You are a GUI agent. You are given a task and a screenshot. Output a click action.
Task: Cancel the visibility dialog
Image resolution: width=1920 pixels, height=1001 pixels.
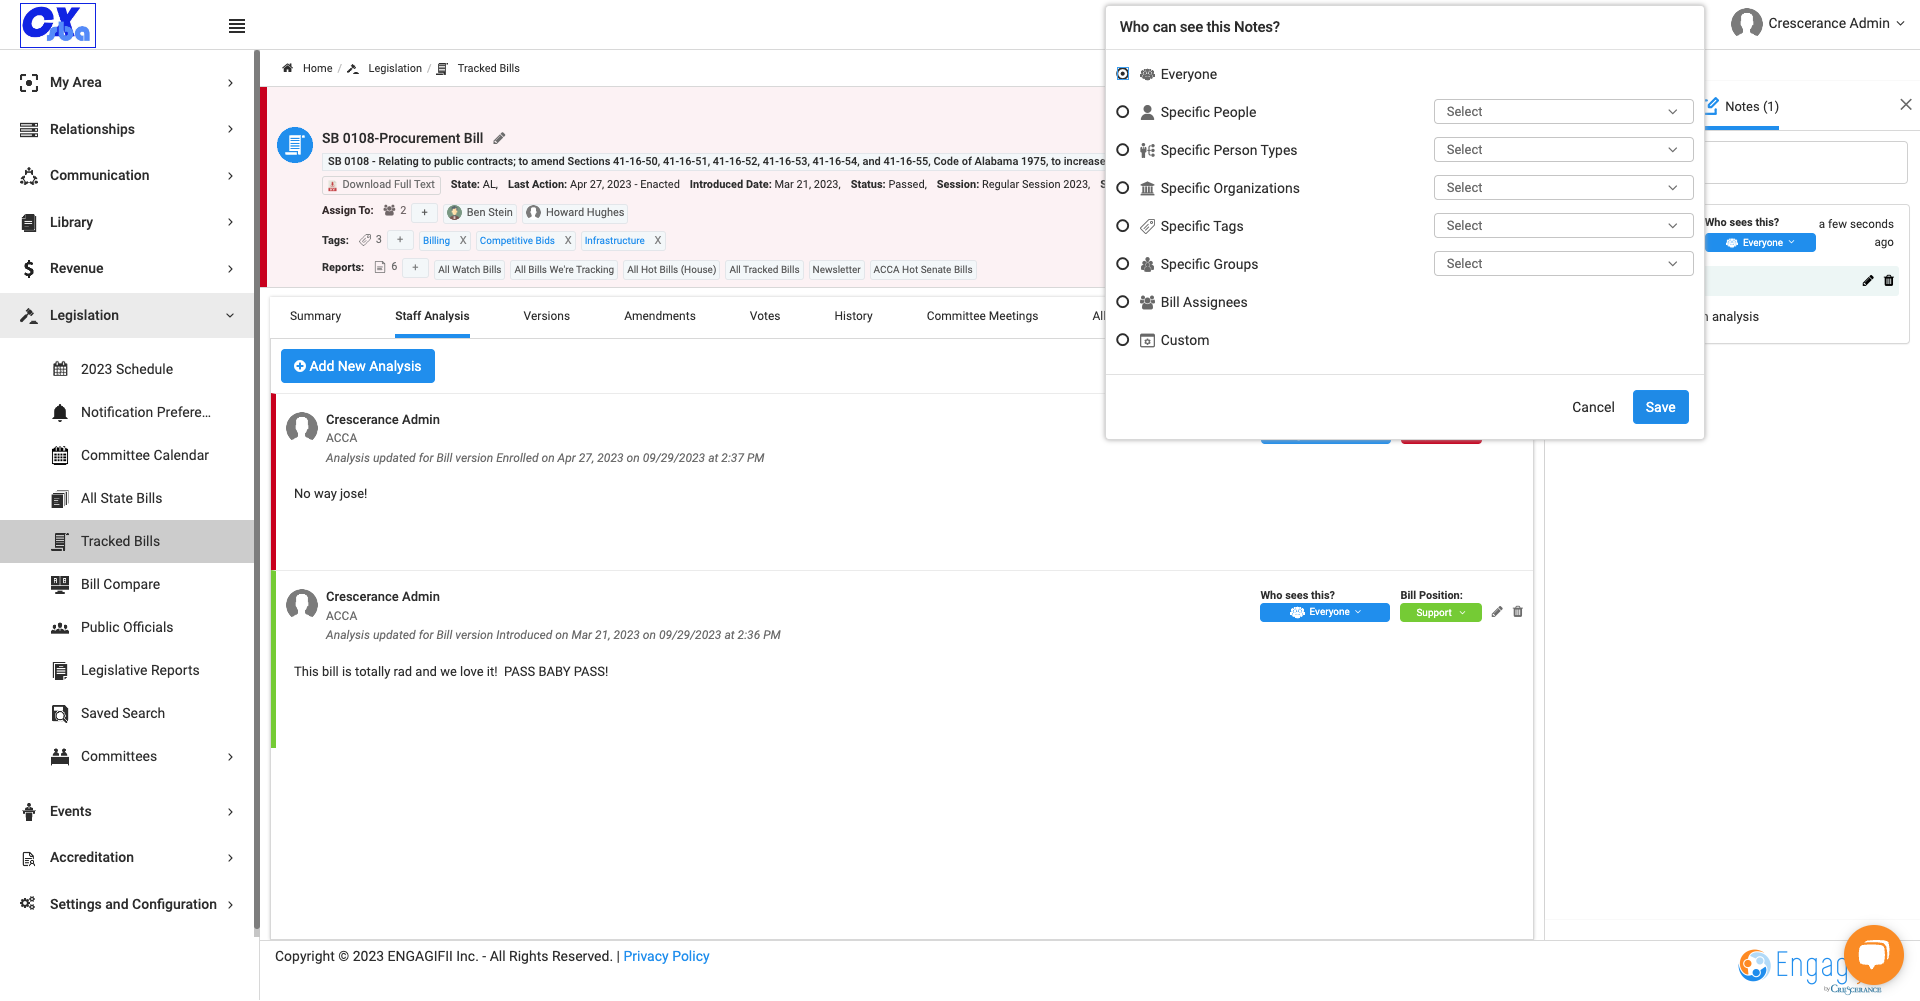1593,407
